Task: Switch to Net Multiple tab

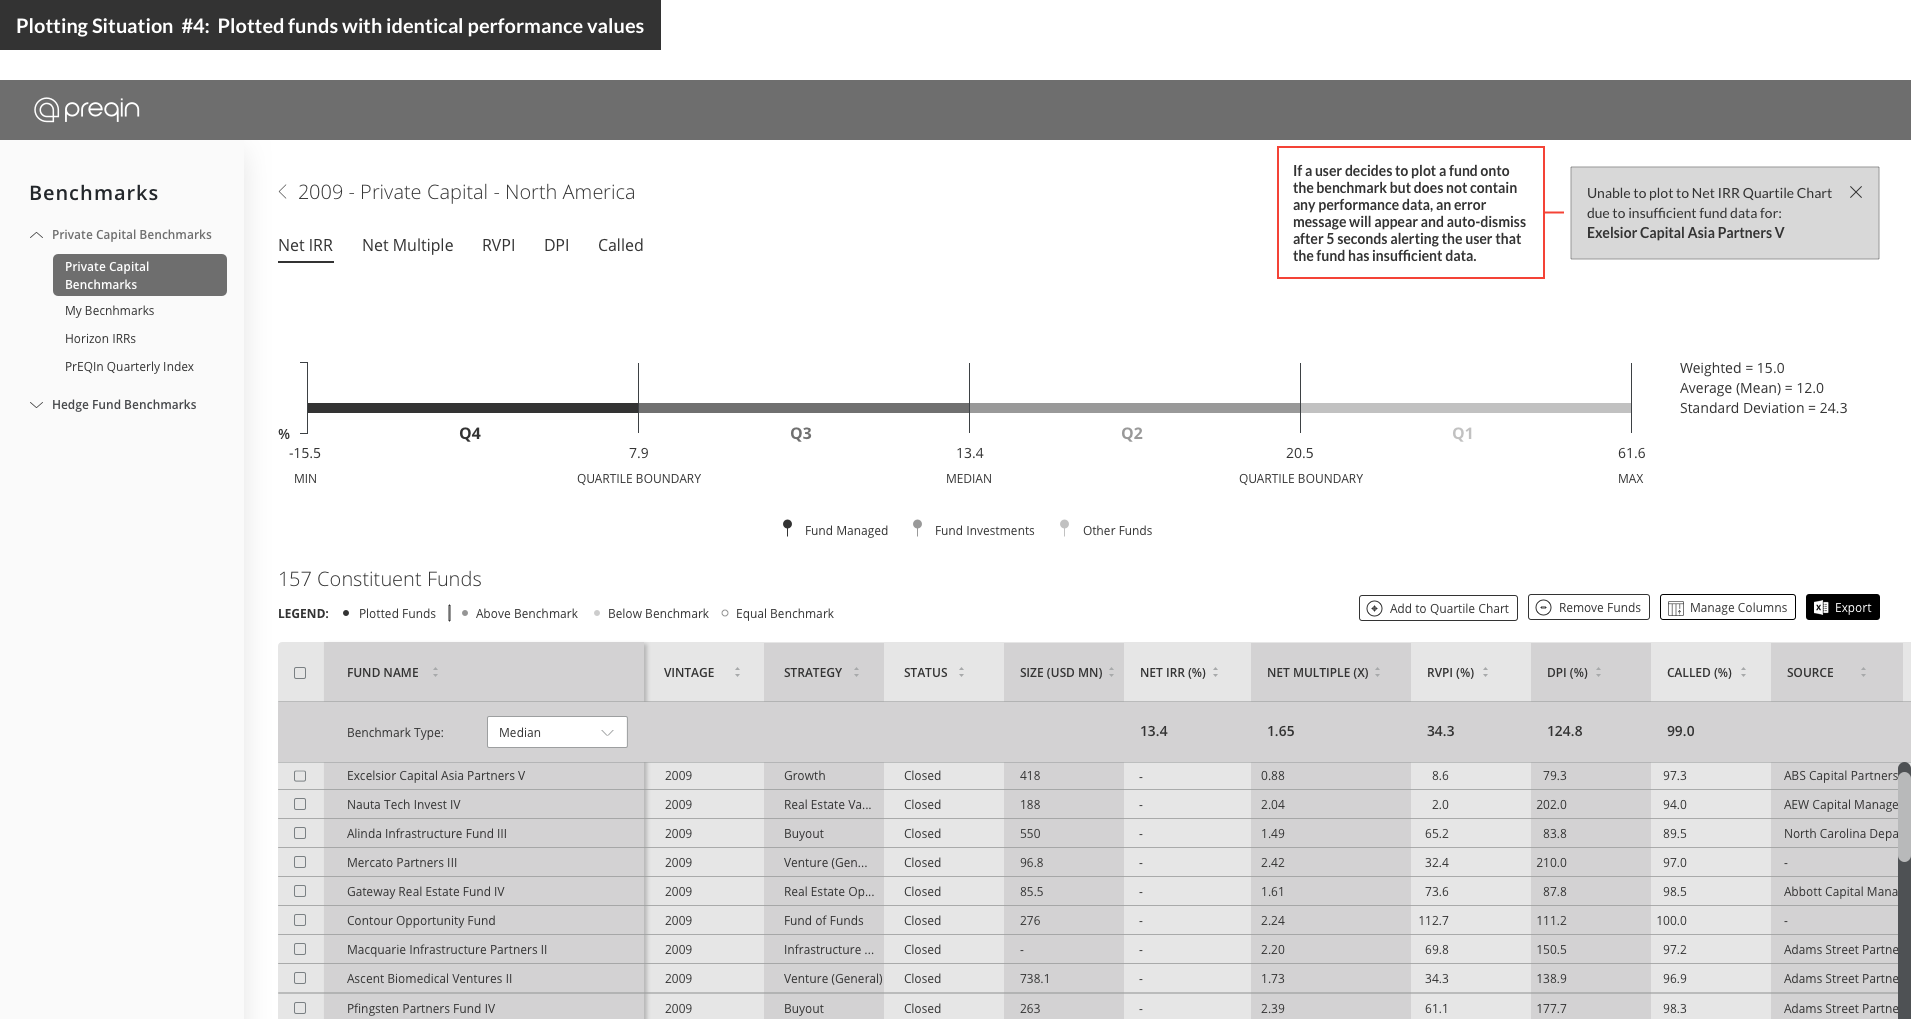Action: (407, 245)
